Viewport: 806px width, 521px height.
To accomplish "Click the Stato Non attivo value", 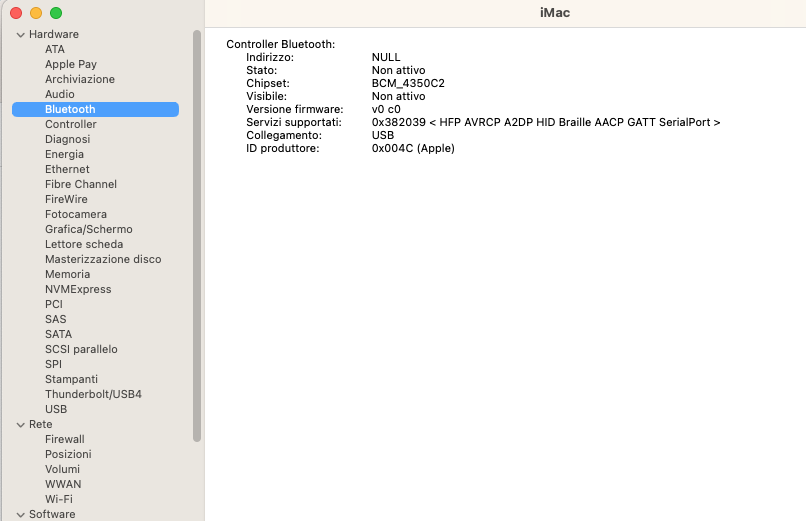I will 398,70.
